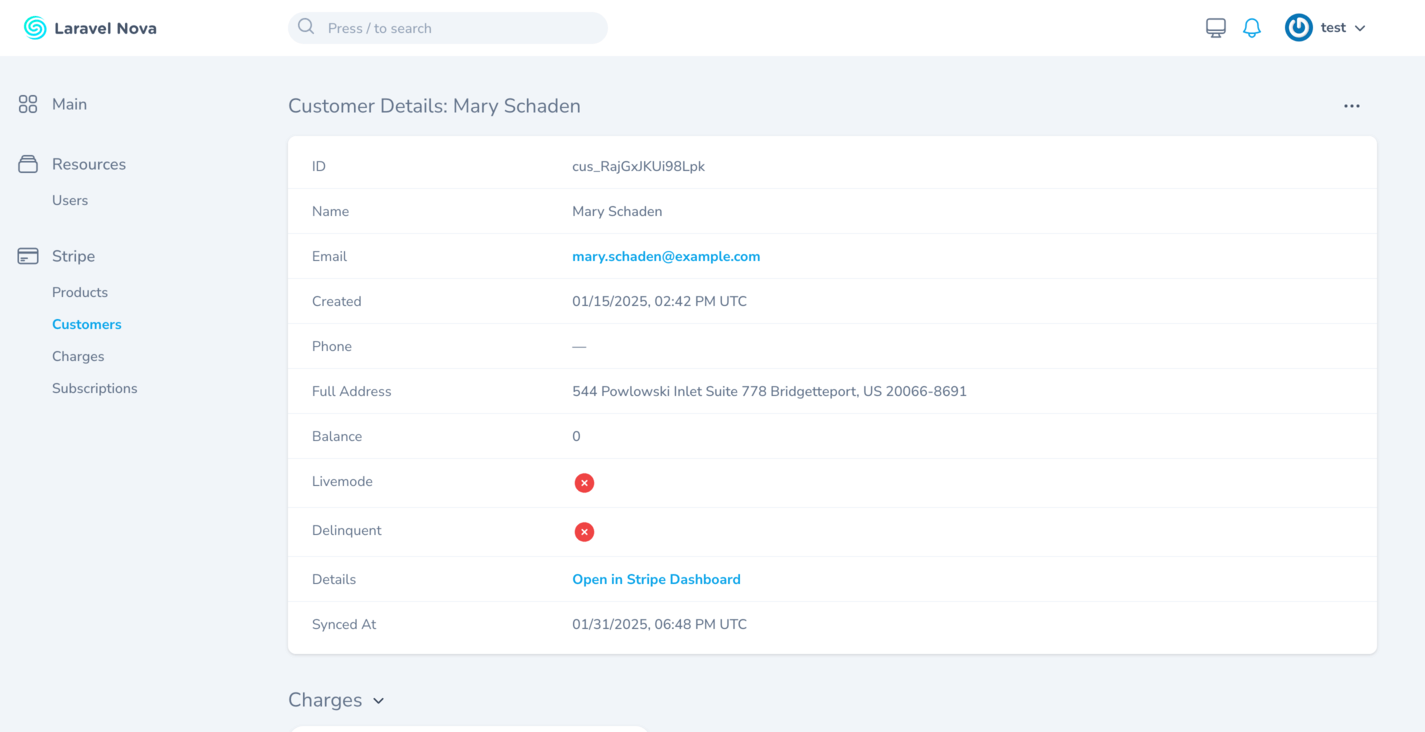Open the three-dot actions menu

[1351, 106]
